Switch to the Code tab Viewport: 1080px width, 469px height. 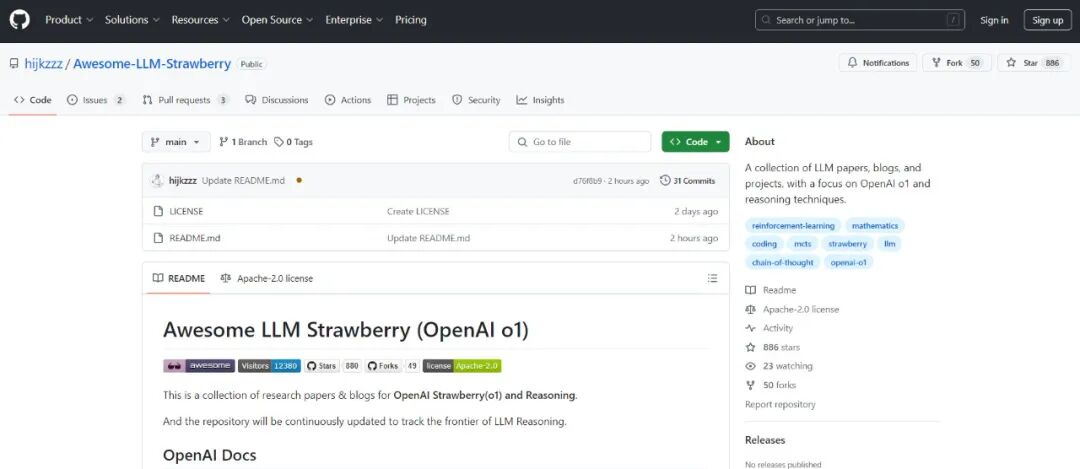point(32,100)
